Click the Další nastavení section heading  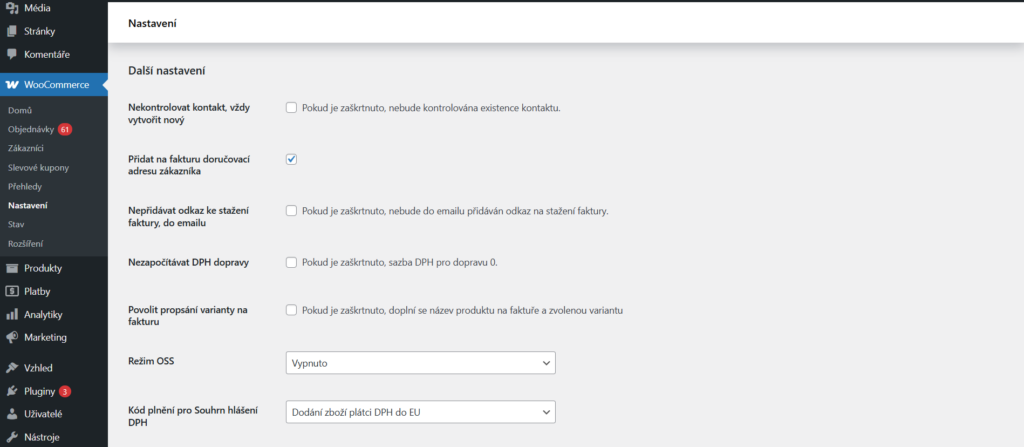[167, 71]
